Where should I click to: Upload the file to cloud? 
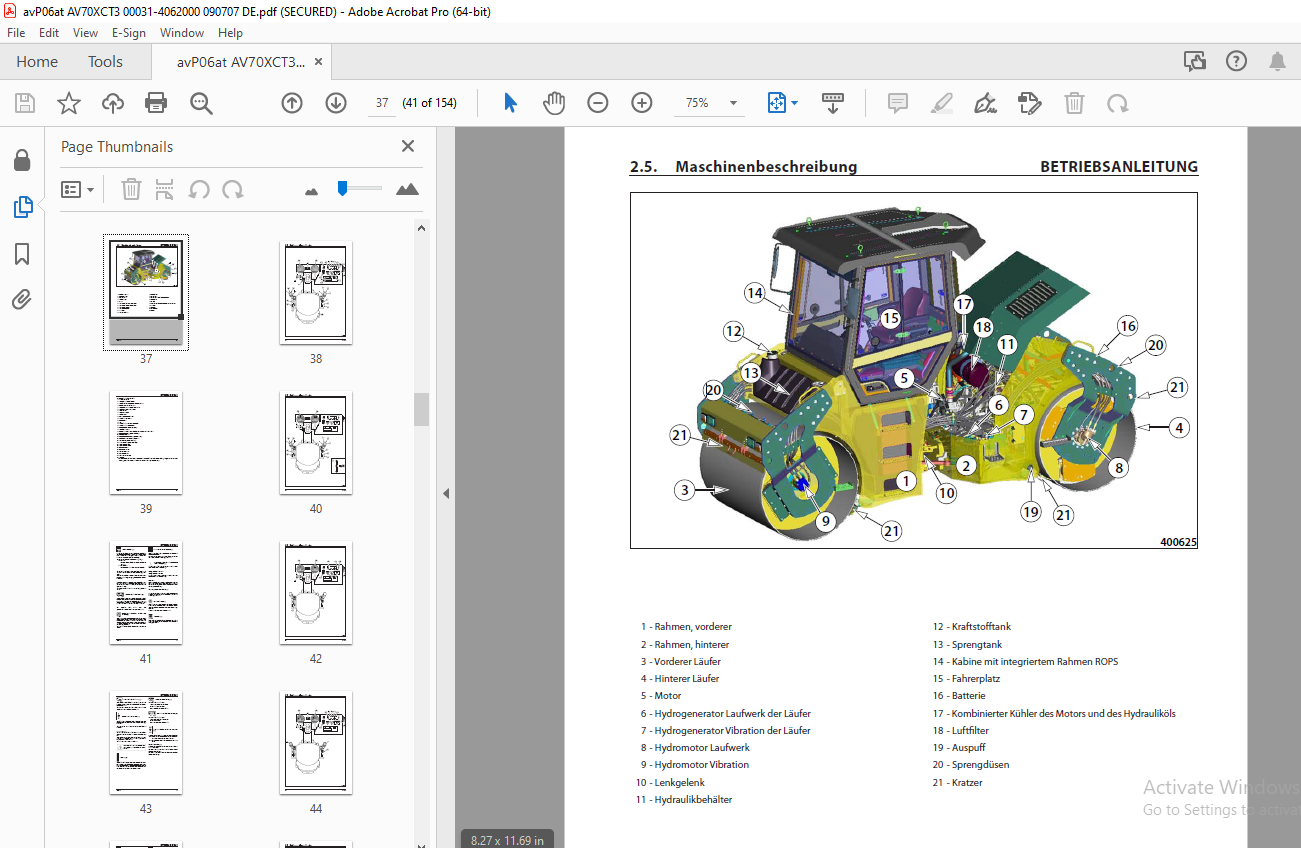pos(112,103)
